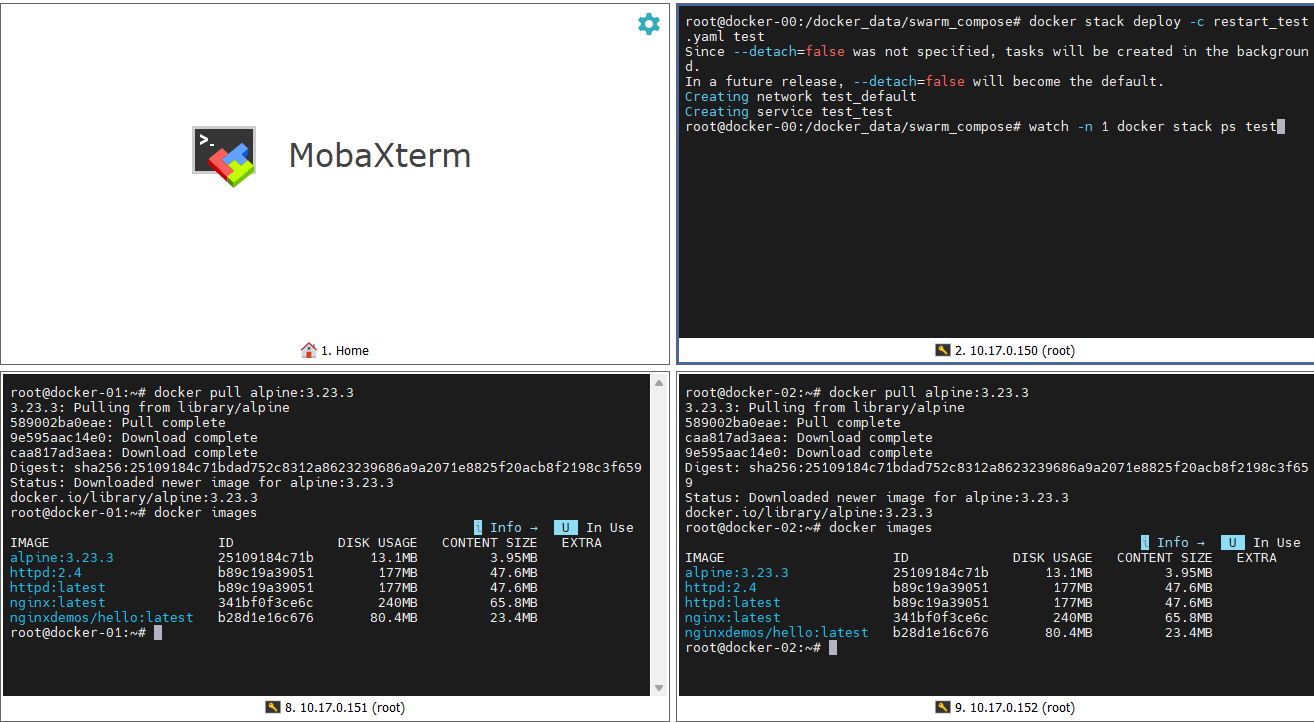Click 'Status: Downloaded newer image' line in docker-02
This screenshot has width=1314, height=722.
(877, 498)
